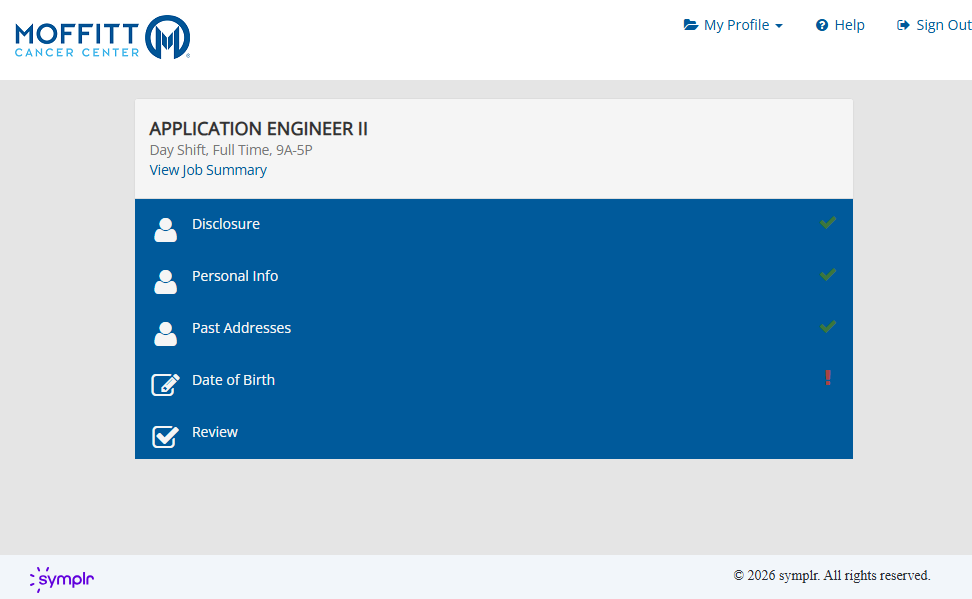Click the green checkmark on Past Addresses row
Screen dimensions: 972x599
(827, 327)
